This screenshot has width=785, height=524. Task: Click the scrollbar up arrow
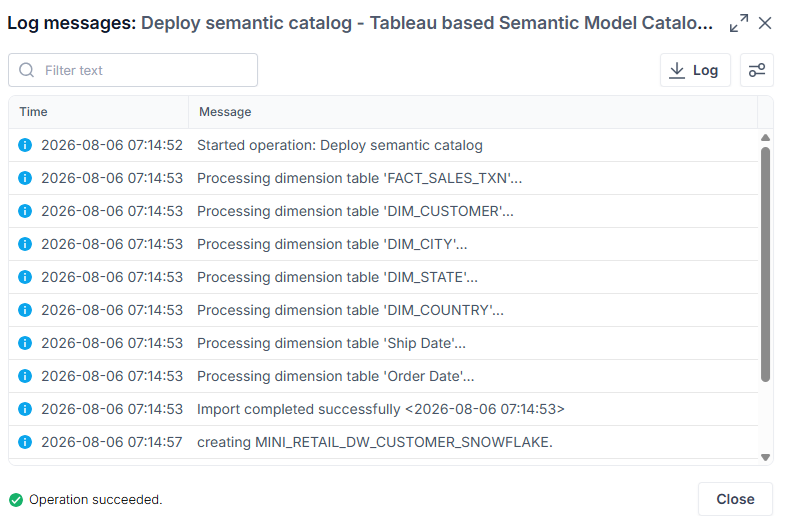765,138
